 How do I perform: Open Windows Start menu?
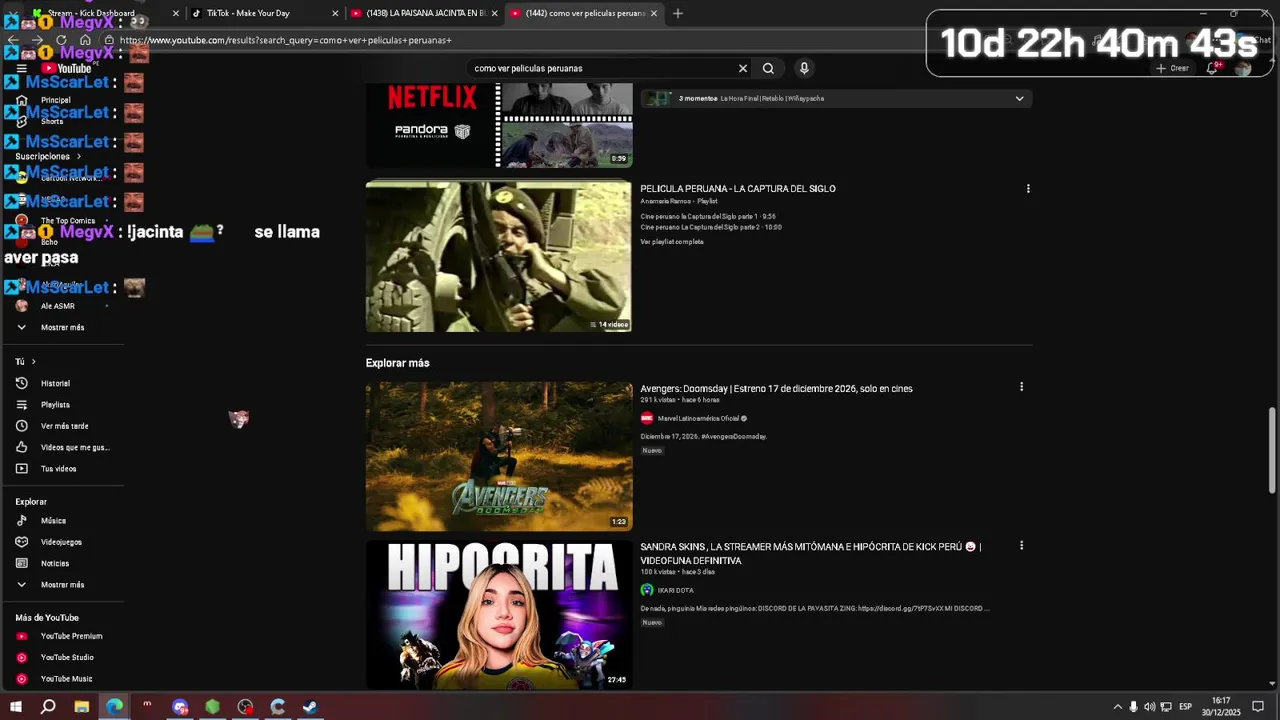point(16,707)
